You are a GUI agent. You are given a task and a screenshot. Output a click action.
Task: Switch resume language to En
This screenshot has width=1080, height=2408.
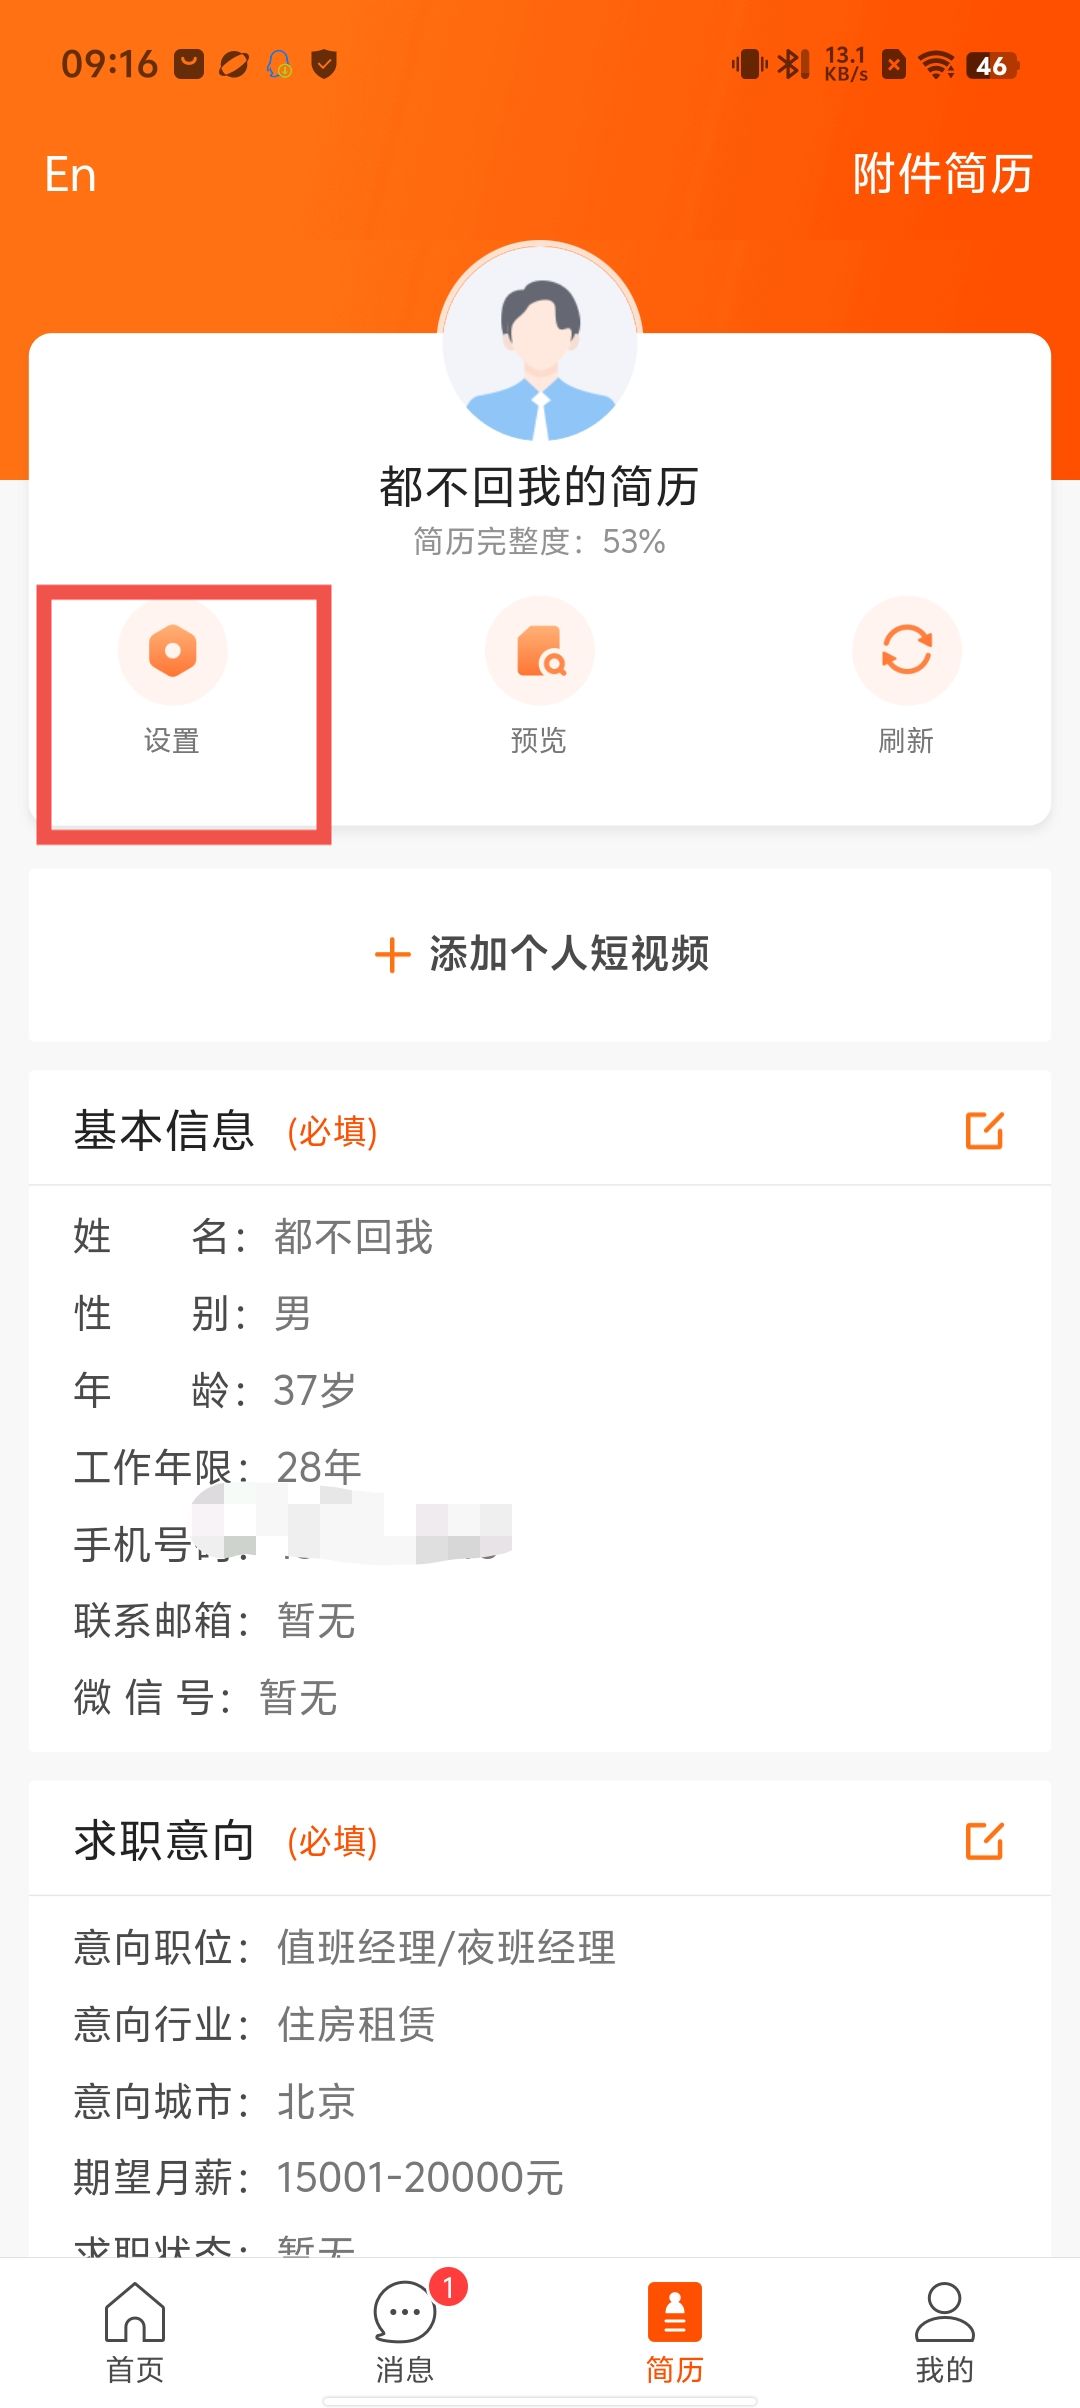click(71, 175)
